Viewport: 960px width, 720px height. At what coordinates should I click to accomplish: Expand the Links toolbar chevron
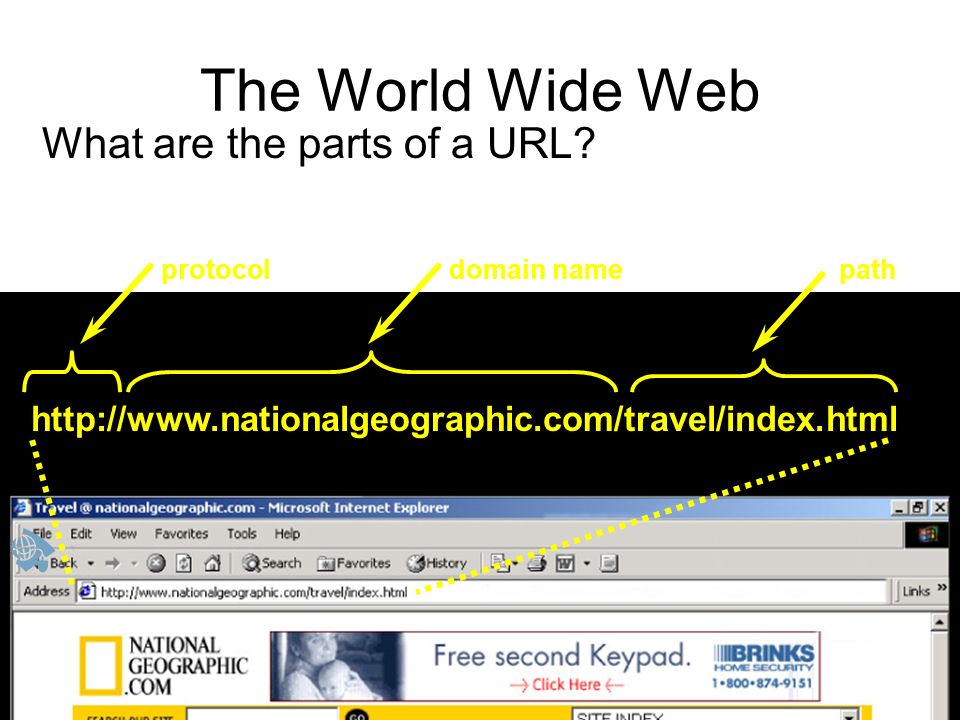[942, 588]
